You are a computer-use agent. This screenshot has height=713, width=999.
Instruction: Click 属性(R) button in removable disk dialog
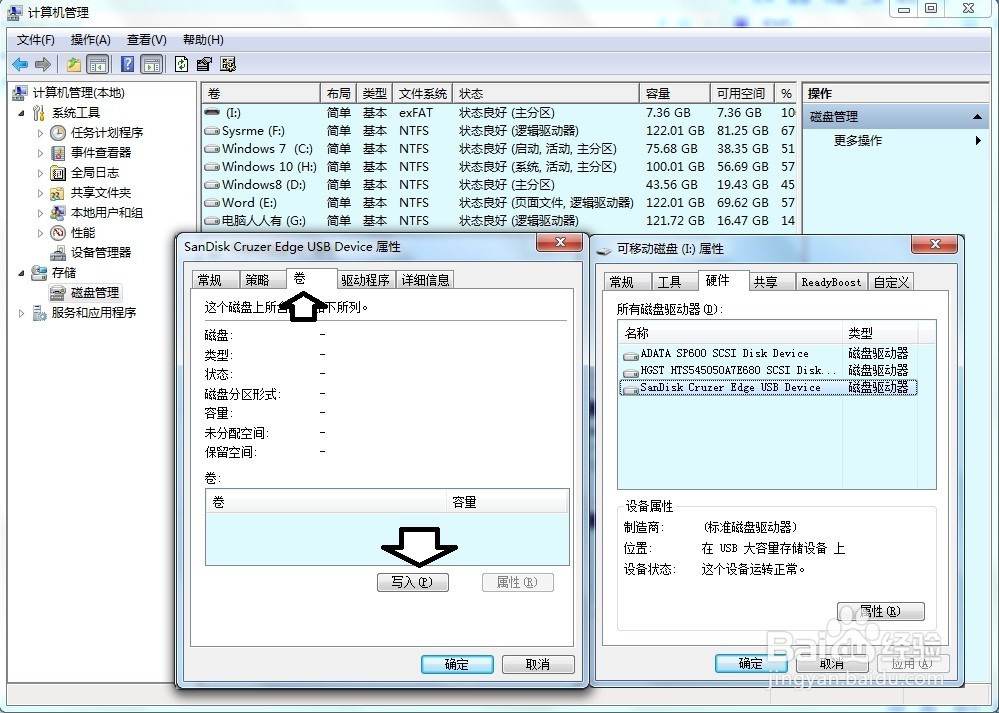tap(880, 611)
